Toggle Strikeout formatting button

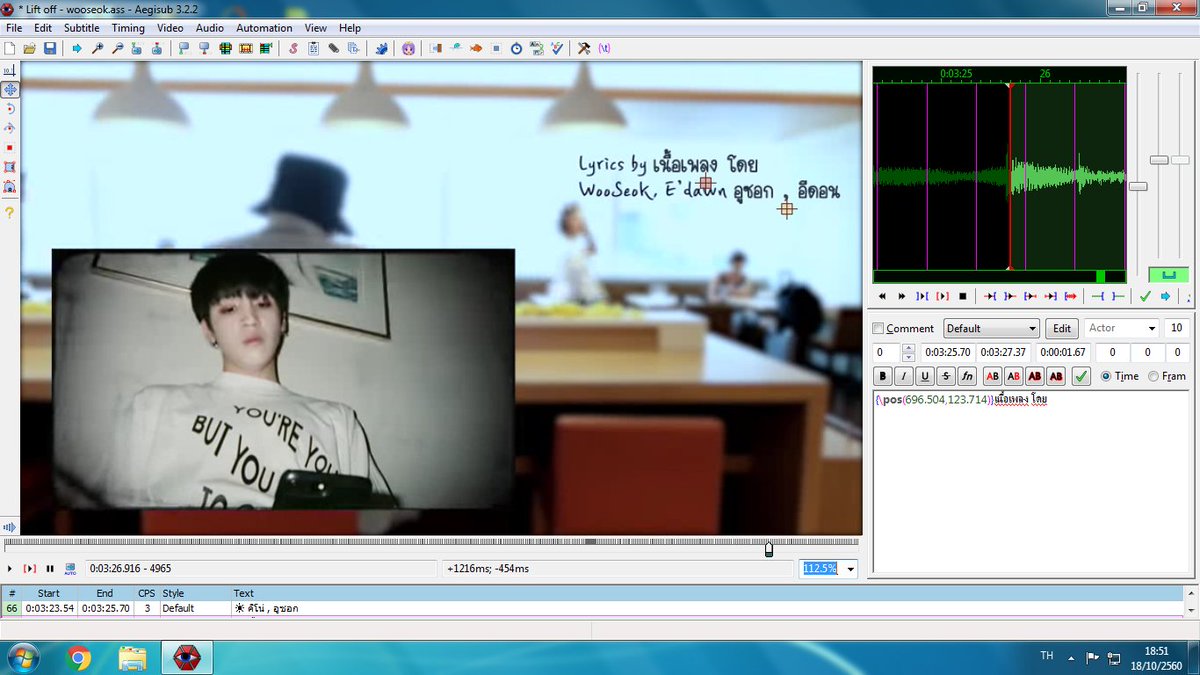pyautogui.click(x=946, y=377)
